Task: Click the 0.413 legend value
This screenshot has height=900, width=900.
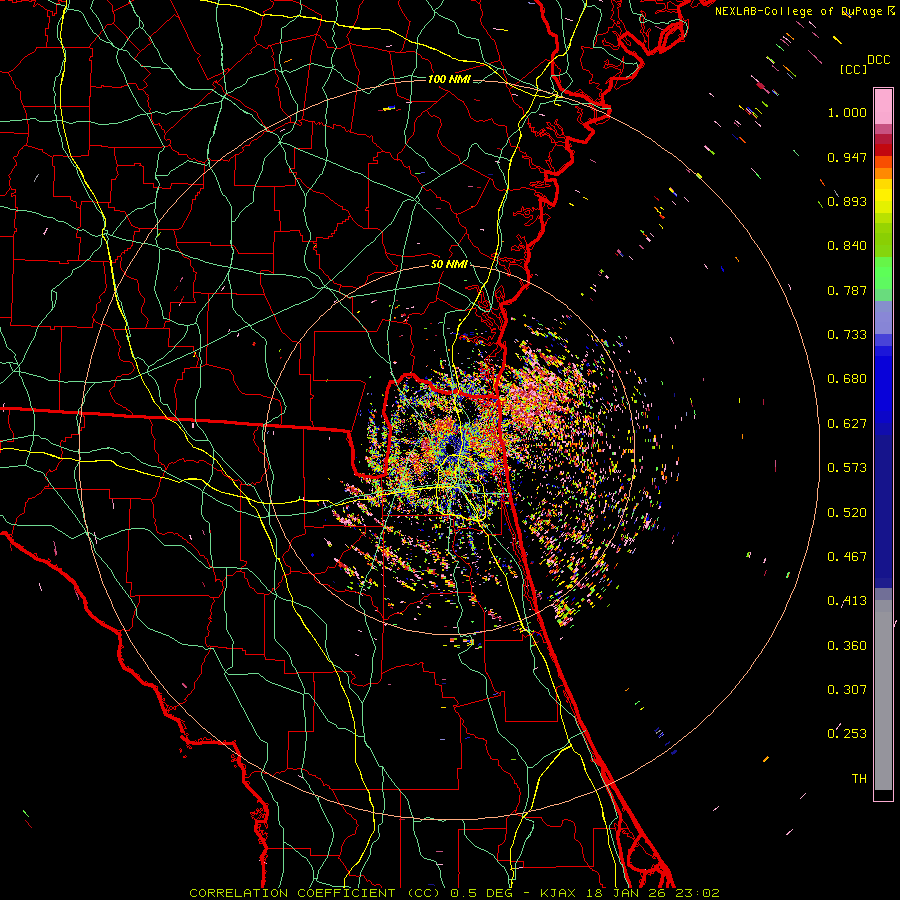Action: point(847,601)
